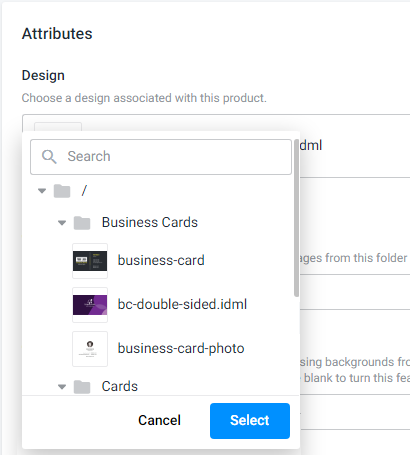Screen dimensions: 410x455
Task: Click the blue Select button
Action: (x=250, y=421)
